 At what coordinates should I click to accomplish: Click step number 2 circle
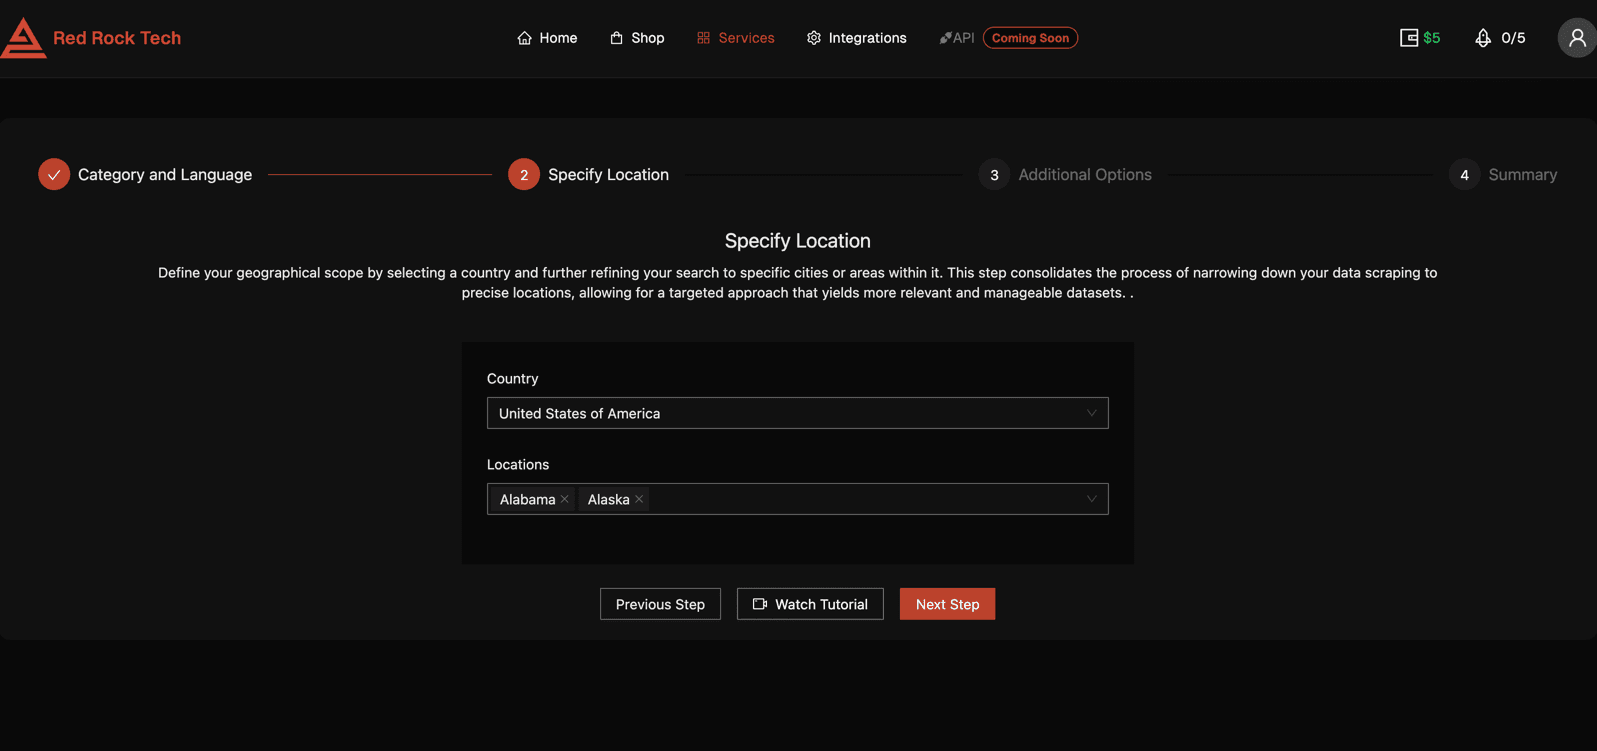(524, 174)
